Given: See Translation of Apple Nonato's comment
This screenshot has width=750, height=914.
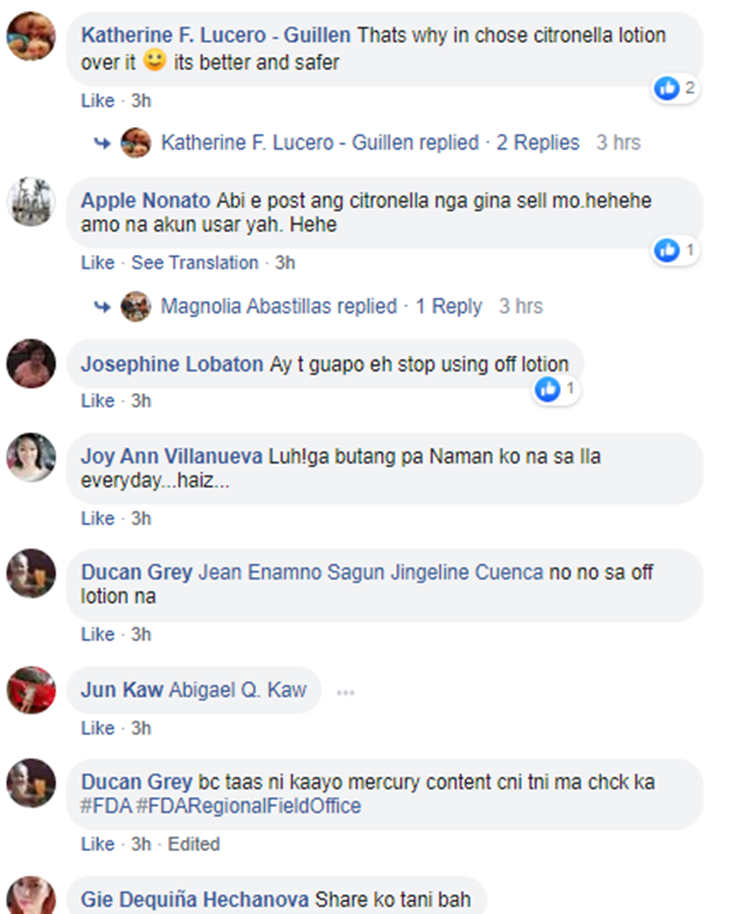Looking at the screenshot, I should (x=195, y=263).
